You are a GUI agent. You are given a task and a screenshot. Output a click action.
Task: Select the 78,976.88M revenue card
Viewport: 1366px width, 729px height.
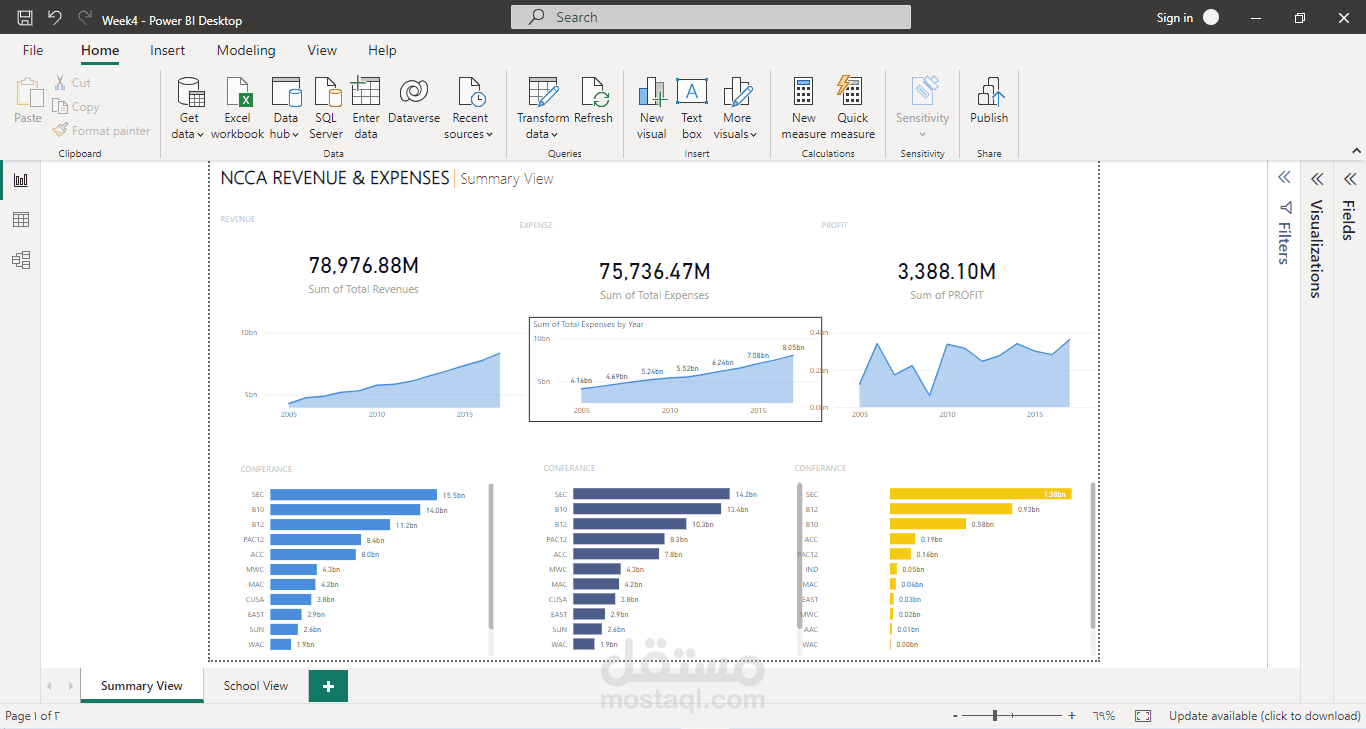[x=363, y=273]
